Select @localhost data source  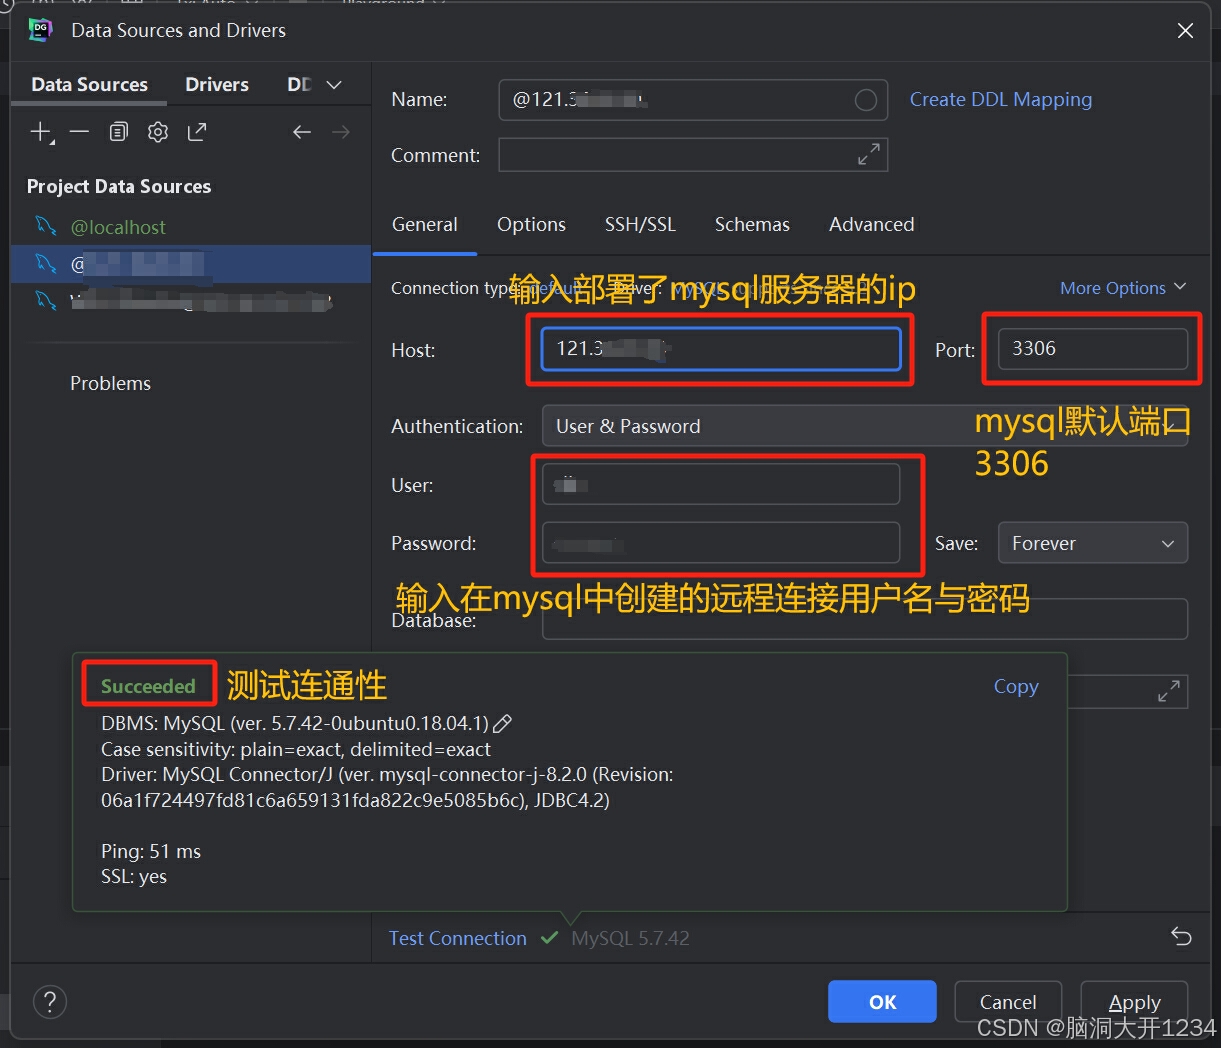[x=190, y=227]
